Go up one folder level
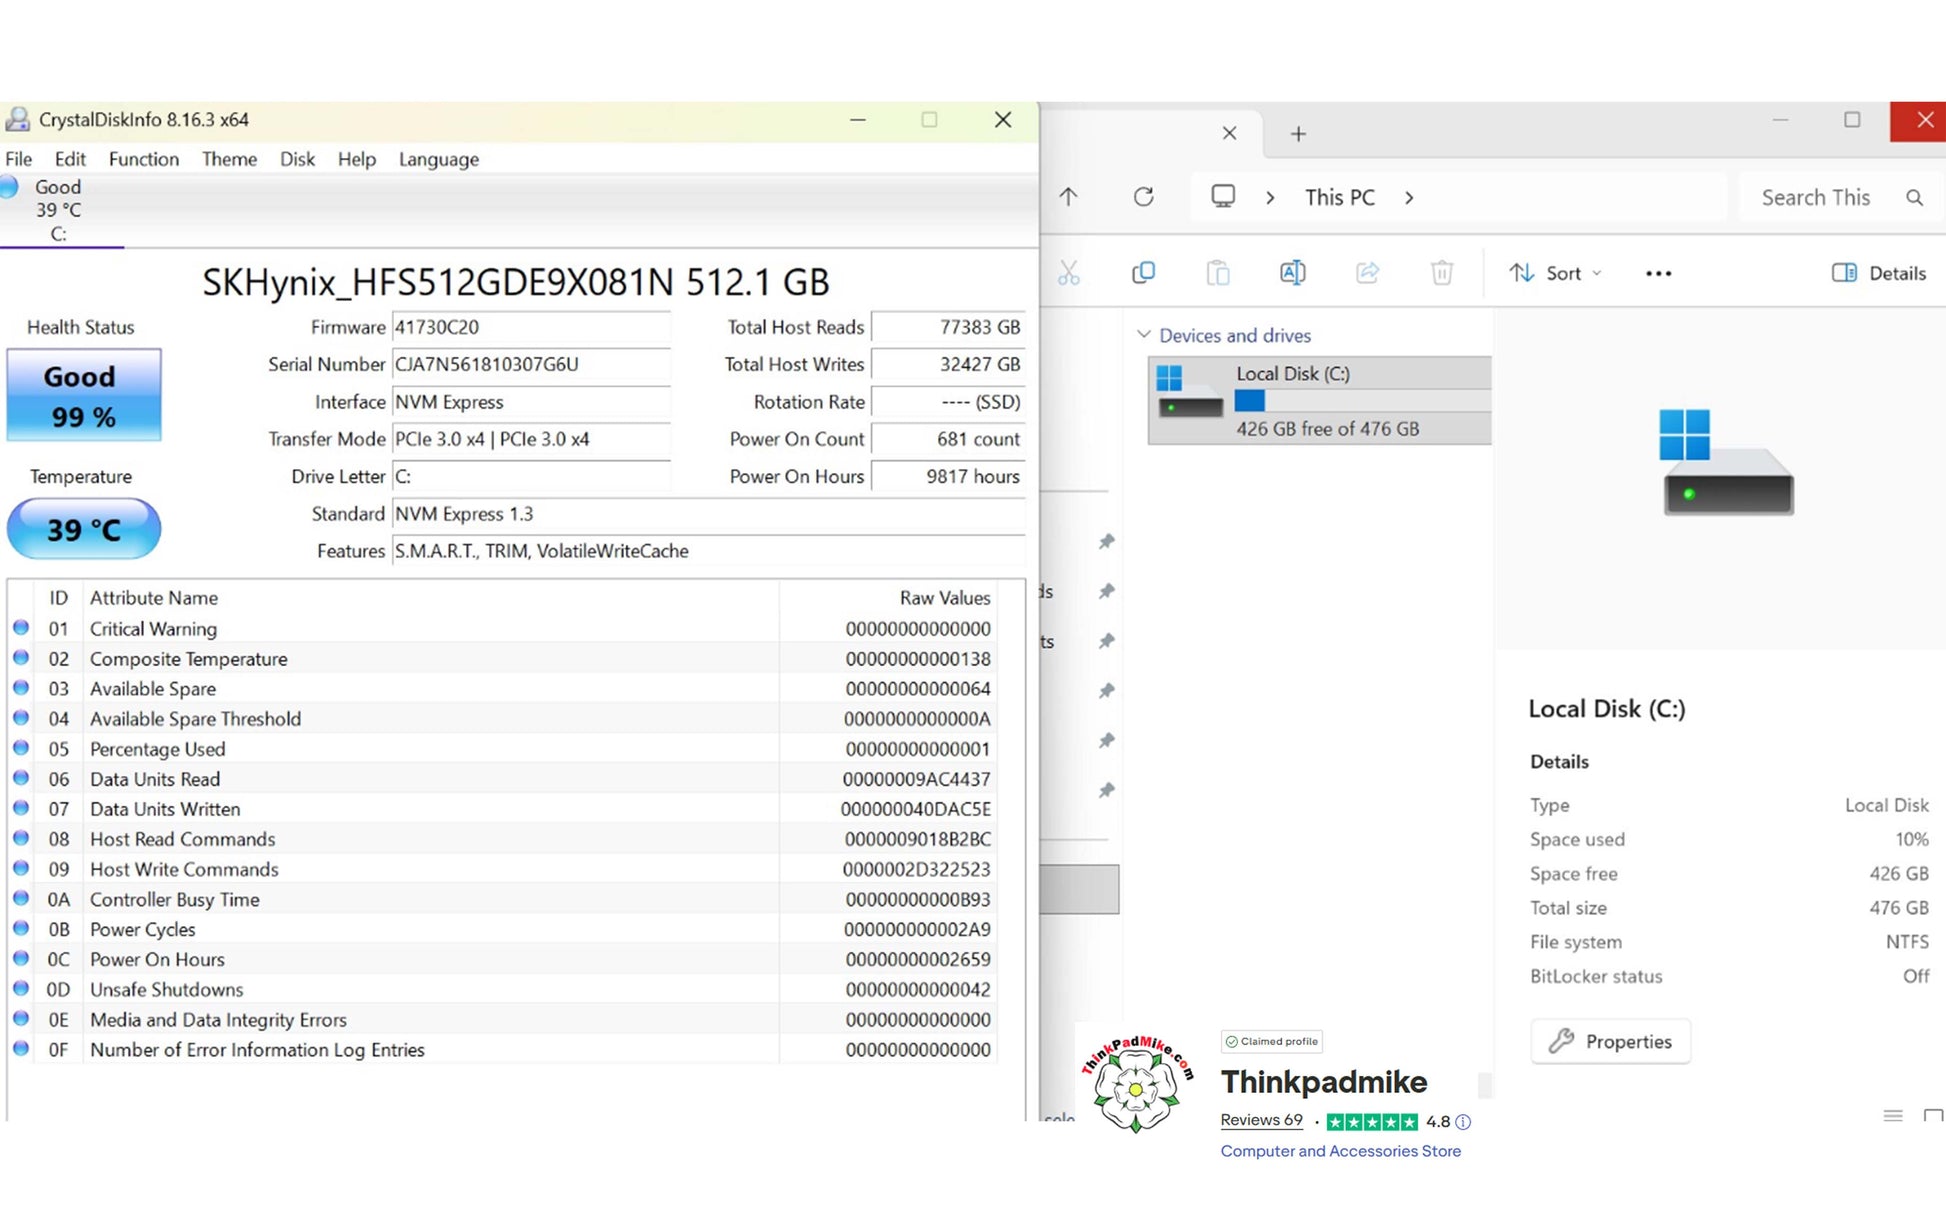The height and width of the screenshot is (1223, 1946). point(1068,197)
